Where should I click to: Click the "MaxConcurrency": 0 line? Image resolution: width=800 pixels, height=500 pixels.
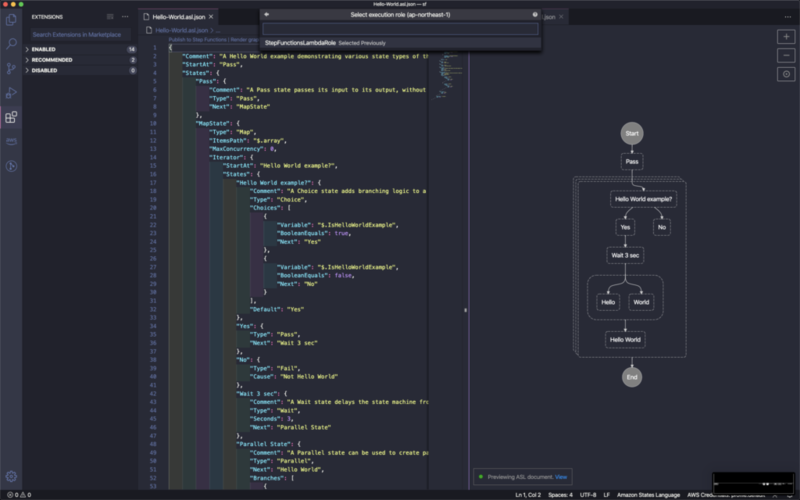[243, 149]
